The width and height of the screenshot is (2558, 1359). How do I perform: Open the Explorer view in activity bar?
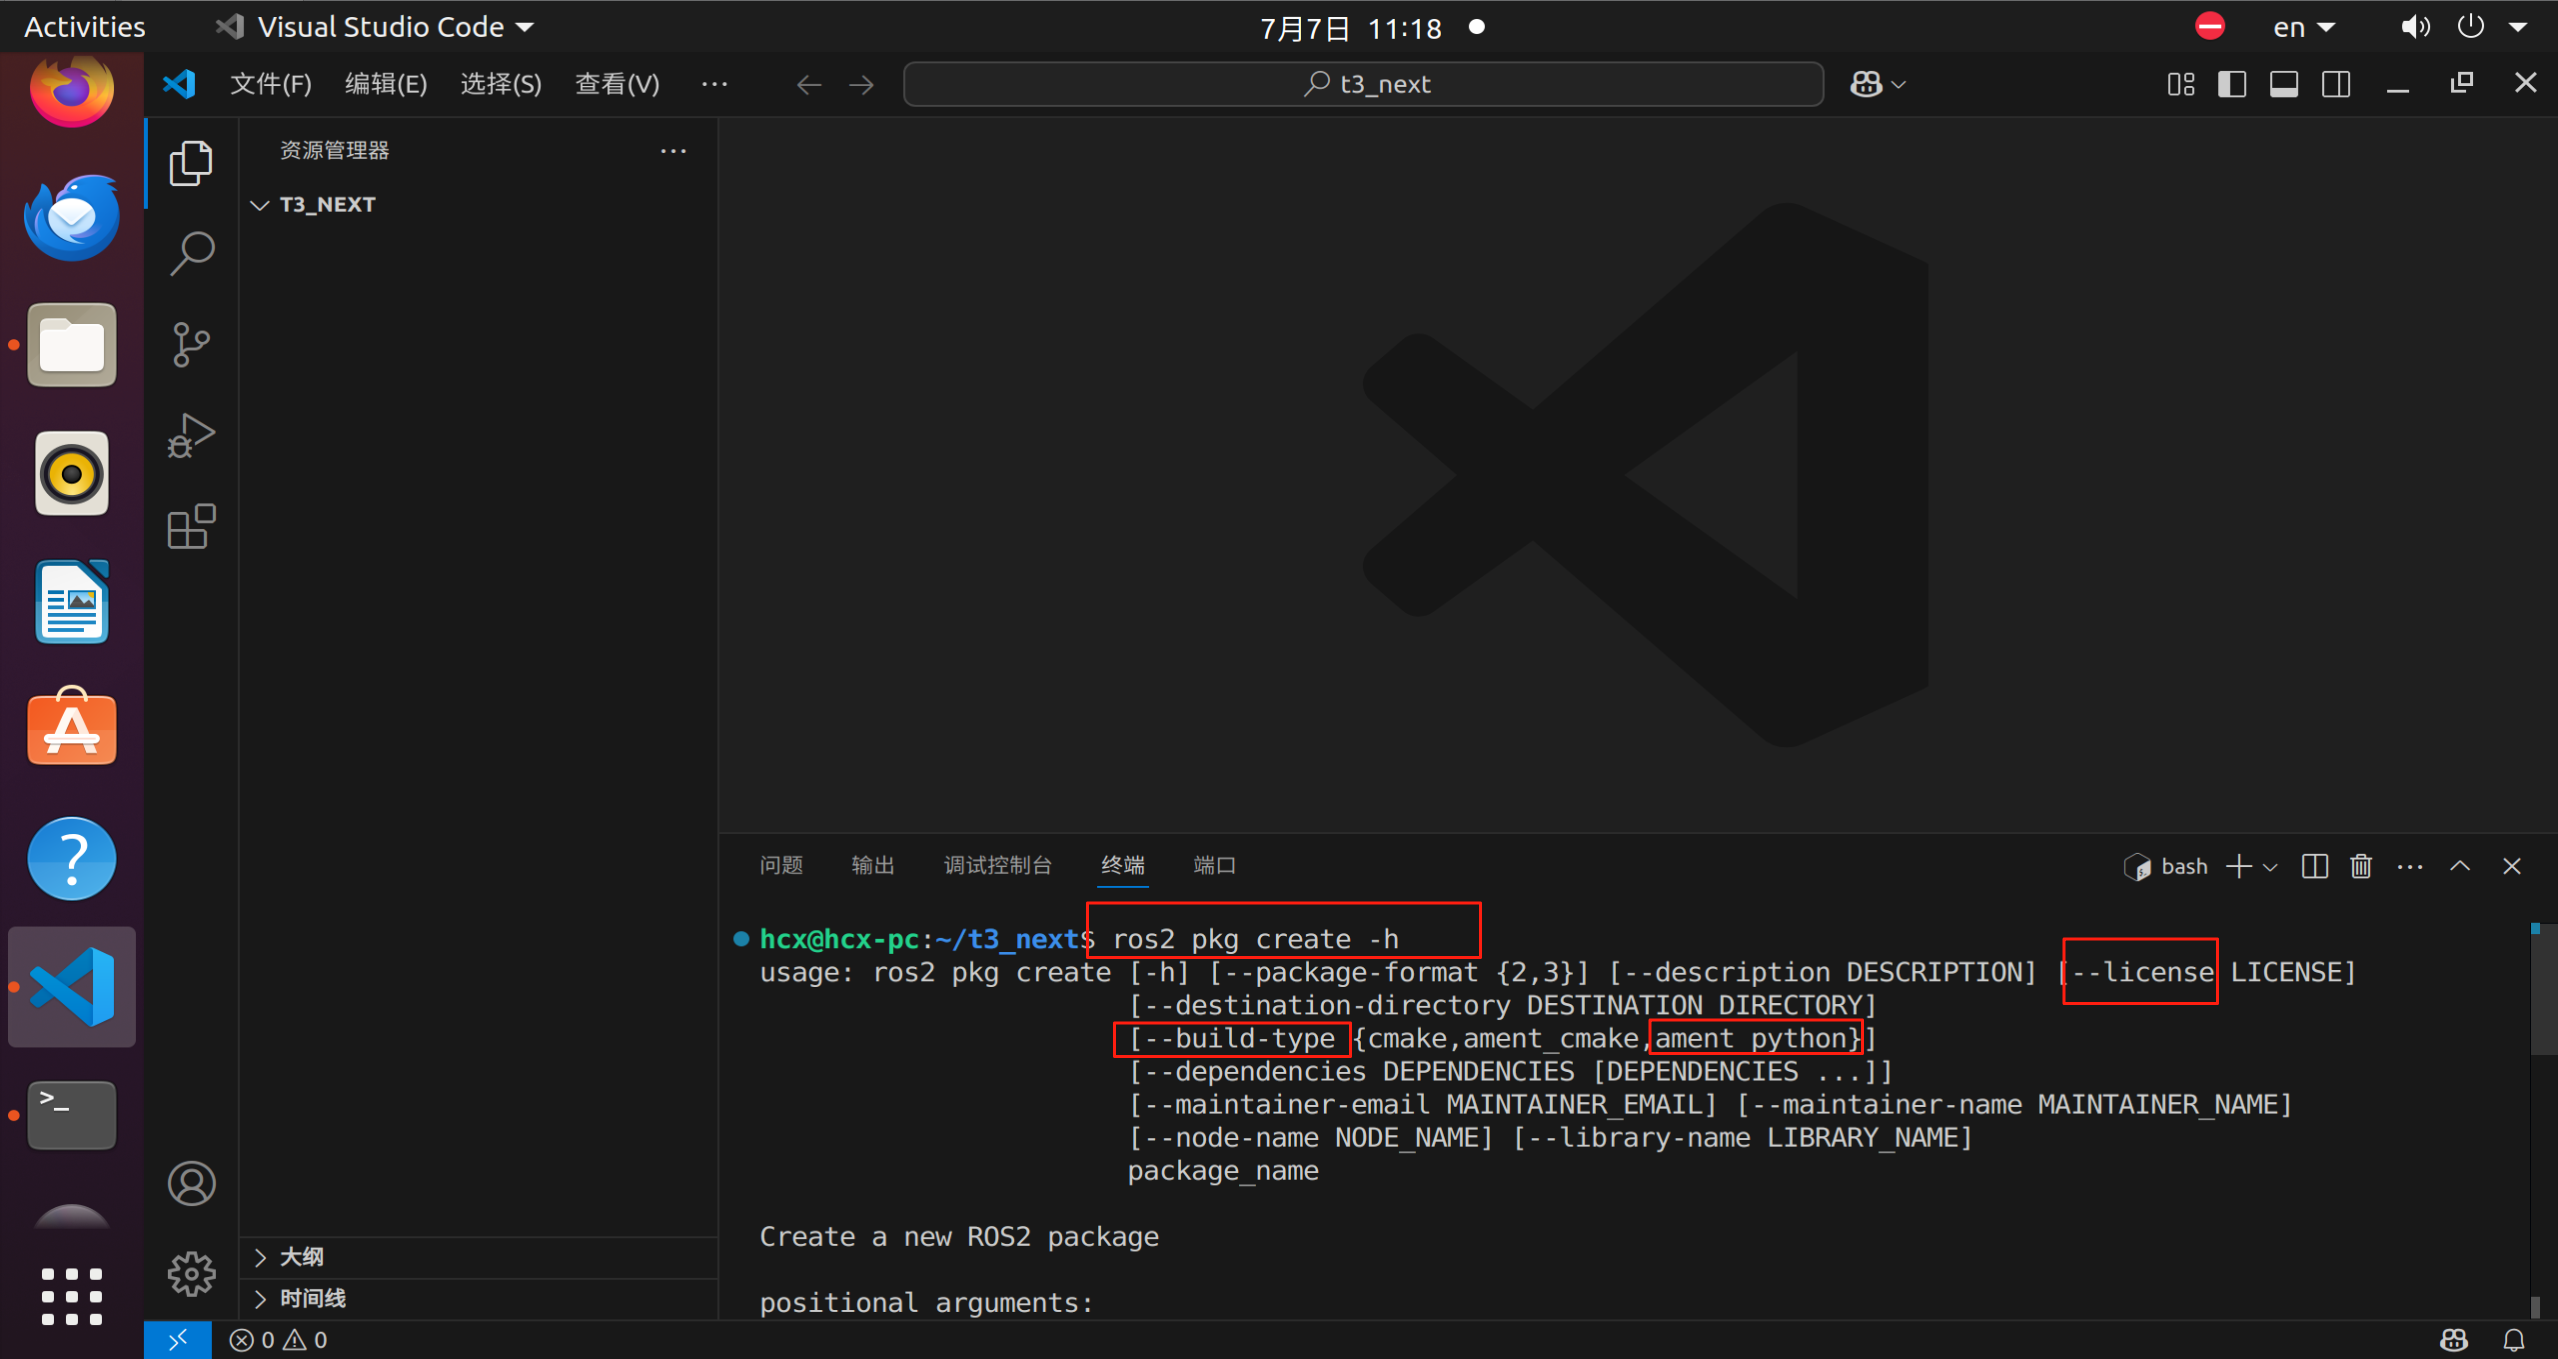click(191, 163)
